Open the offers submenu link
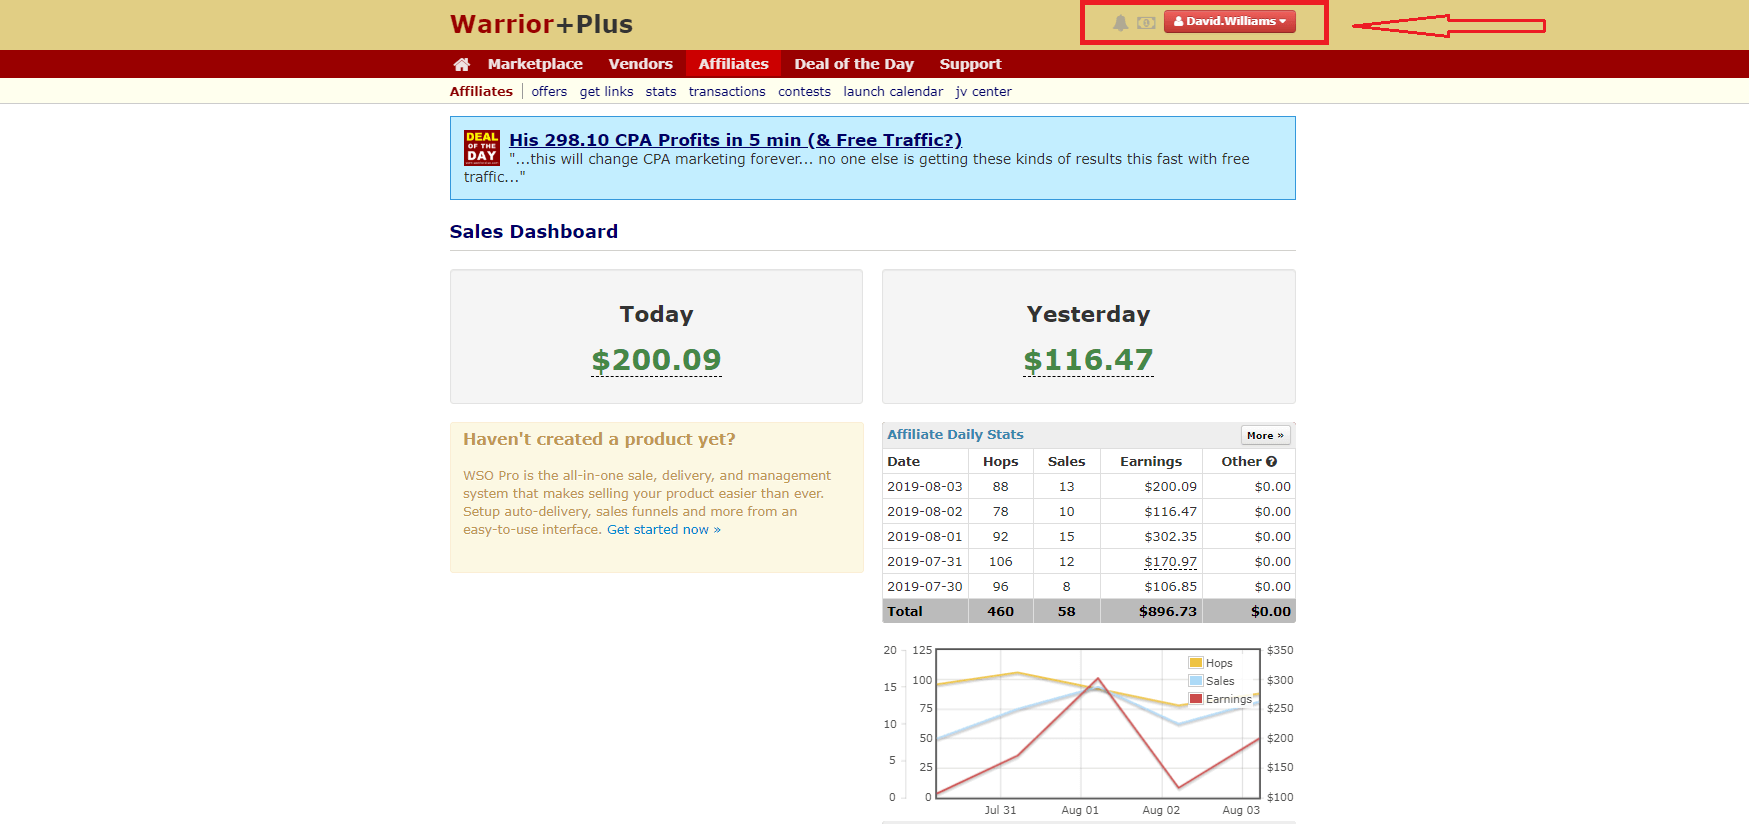This screenshot has width=1749, height=824. 549,91
